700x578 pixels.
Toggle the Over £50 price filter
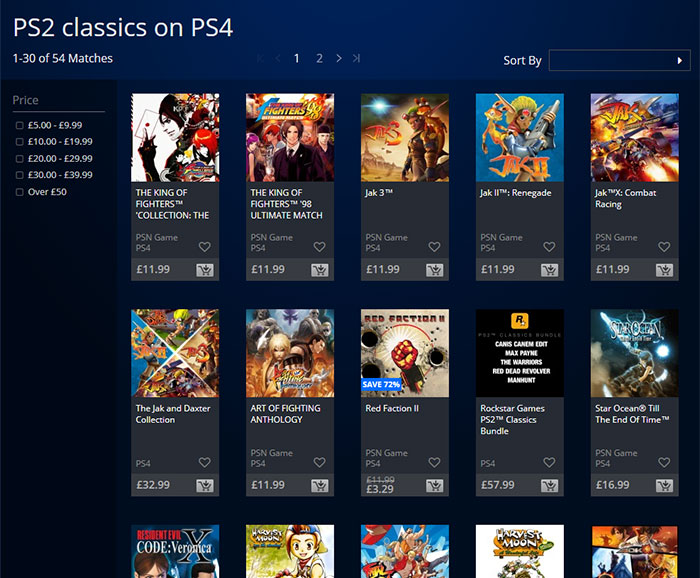(x=19, y=192)
